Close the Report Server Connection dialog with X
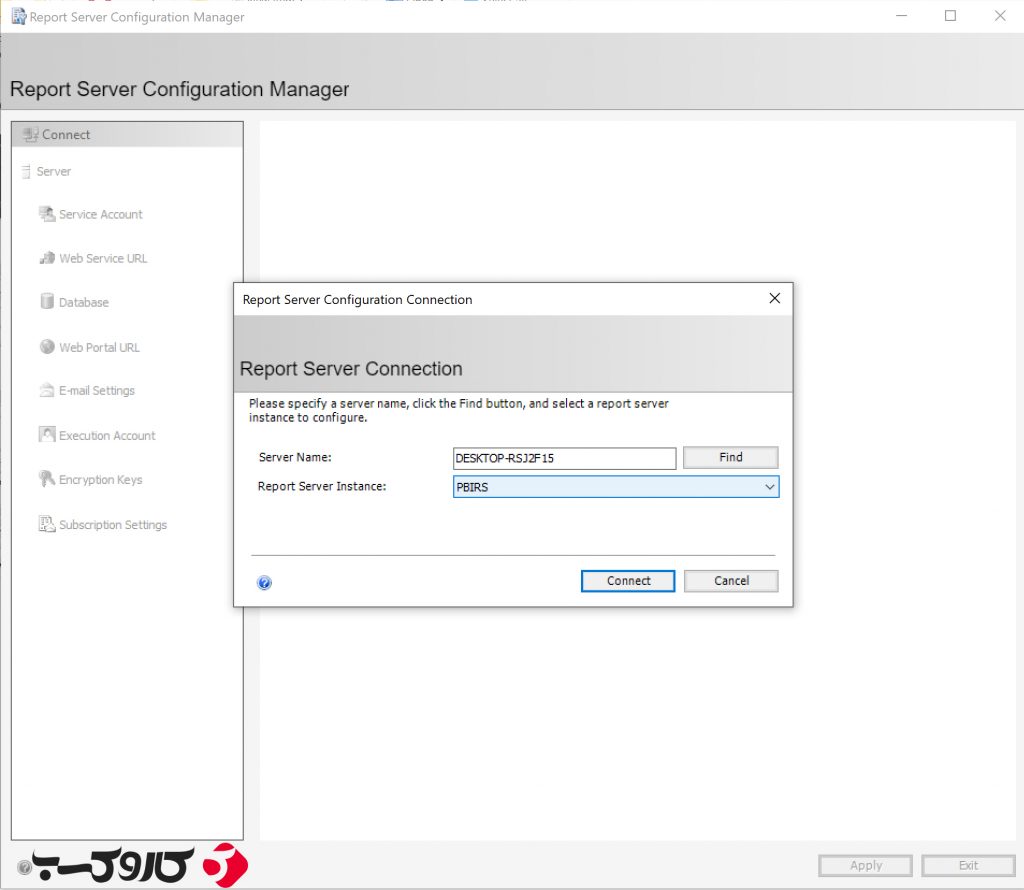 (774, 298)
